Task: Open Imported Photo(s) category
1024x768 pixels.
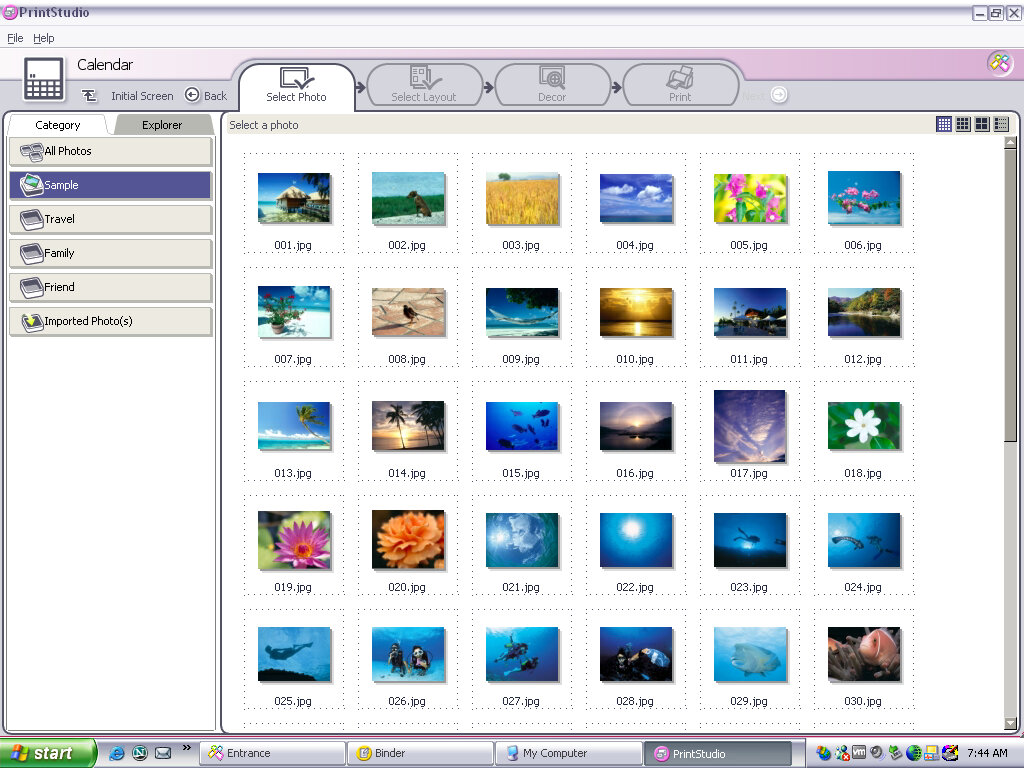Action: click(x=110, y=321)
